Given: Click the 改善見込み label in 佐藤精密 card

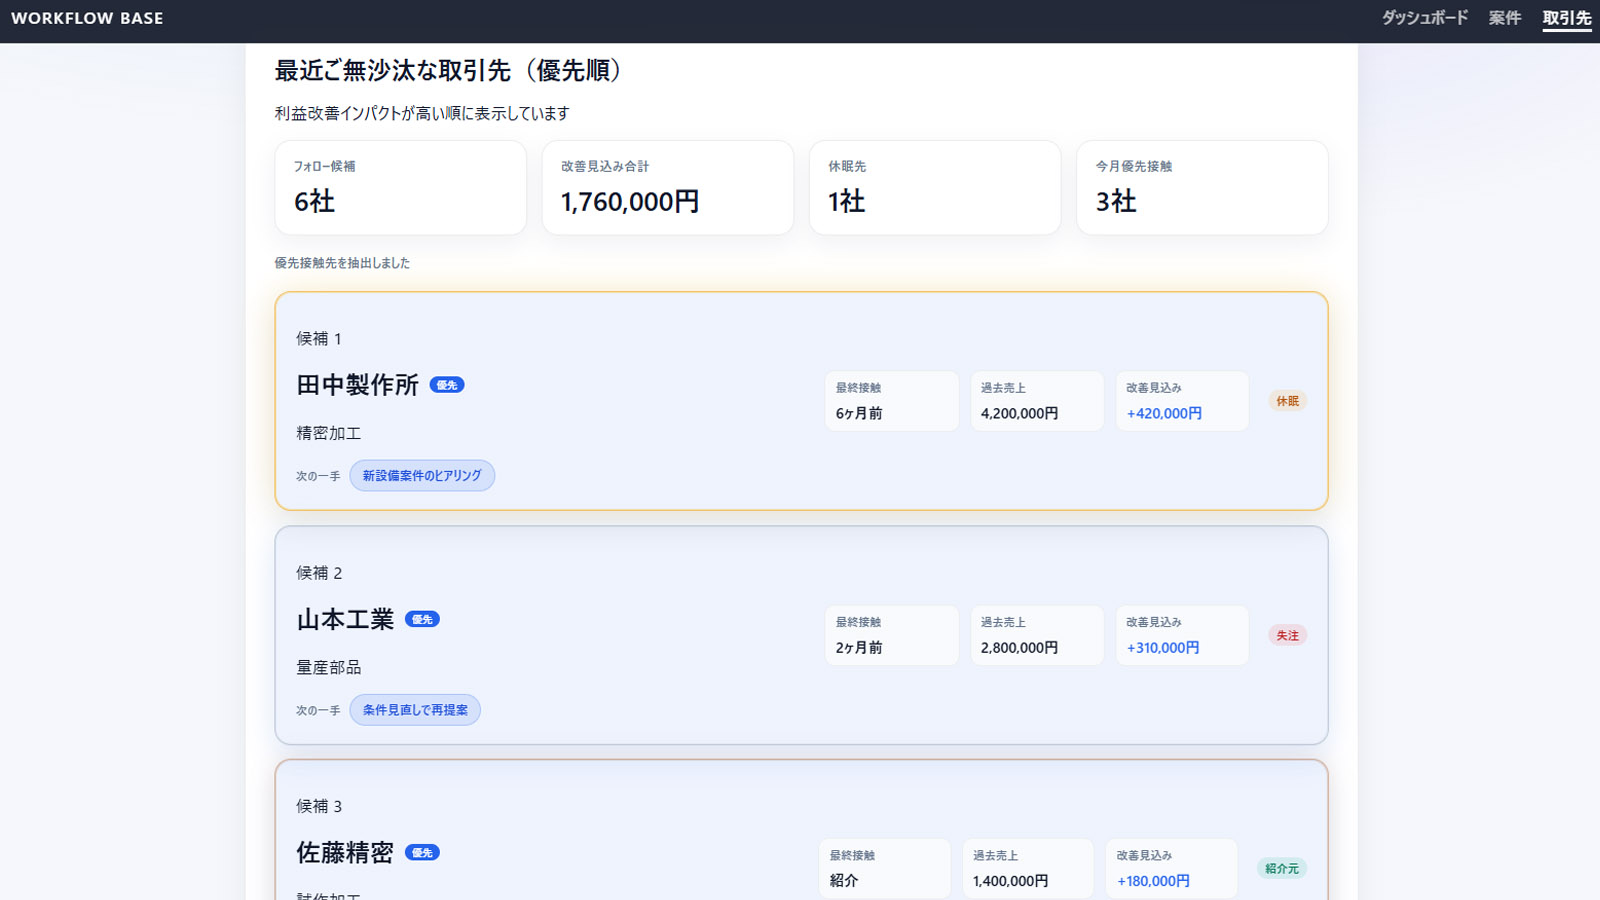Looking at the screenshot, I should 1144,856.
